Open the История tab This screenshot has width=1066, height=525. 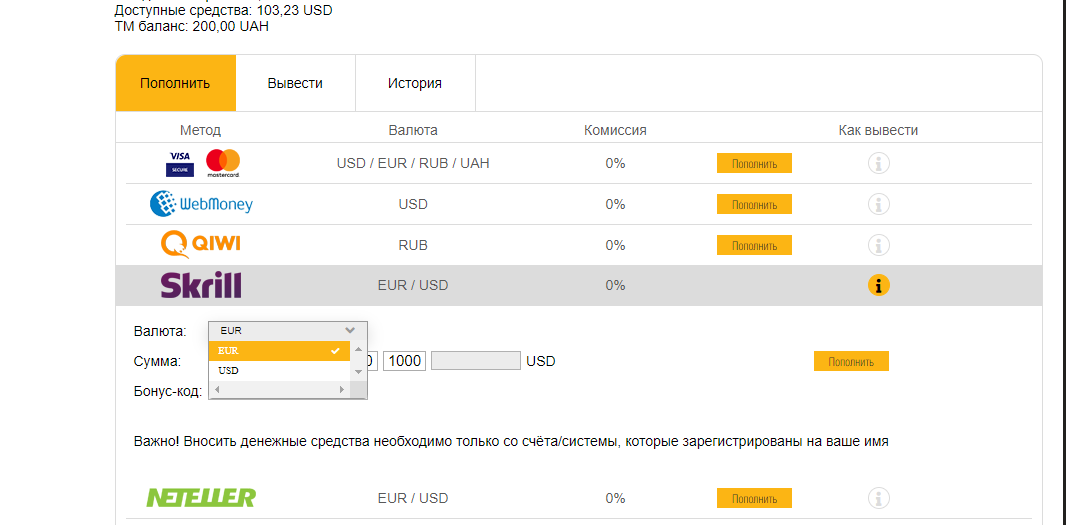click(415, 83)
